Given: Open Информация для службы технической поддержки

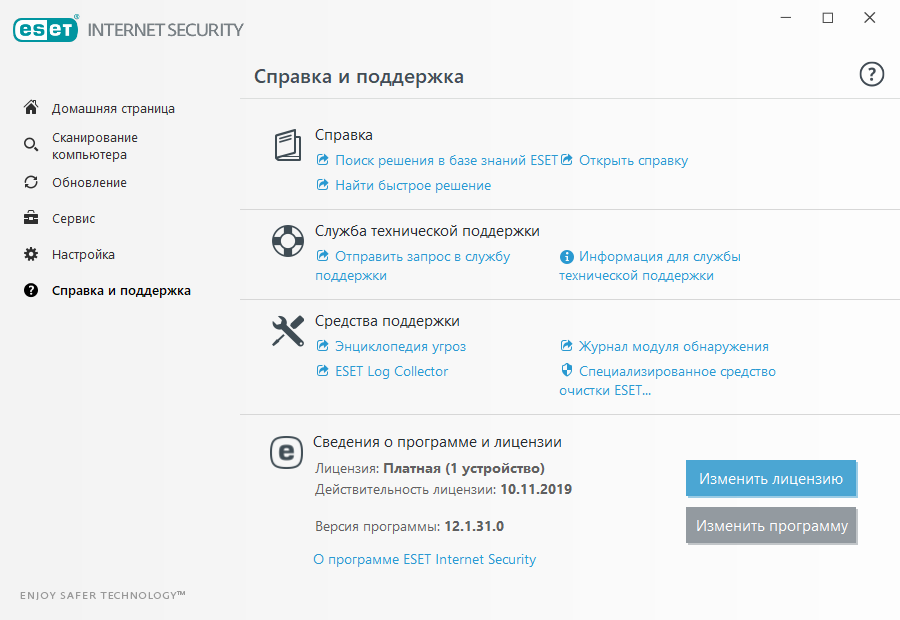Looking at the screenshot, I should pyautogui.click(x=650, y=266).
